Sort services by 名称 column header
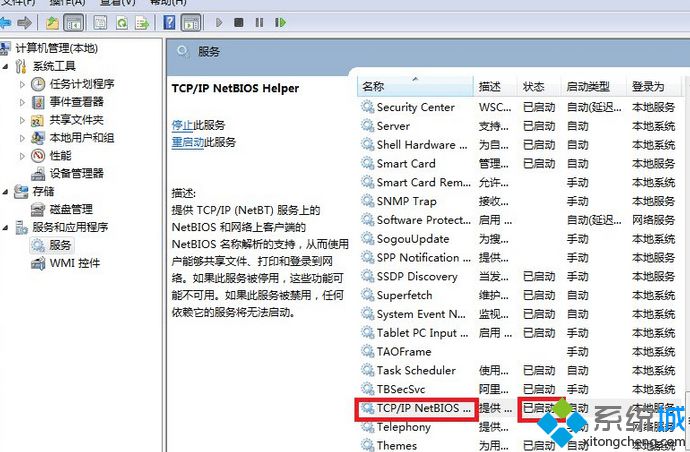This screenshot has width=690, height=452. point(373,87)
